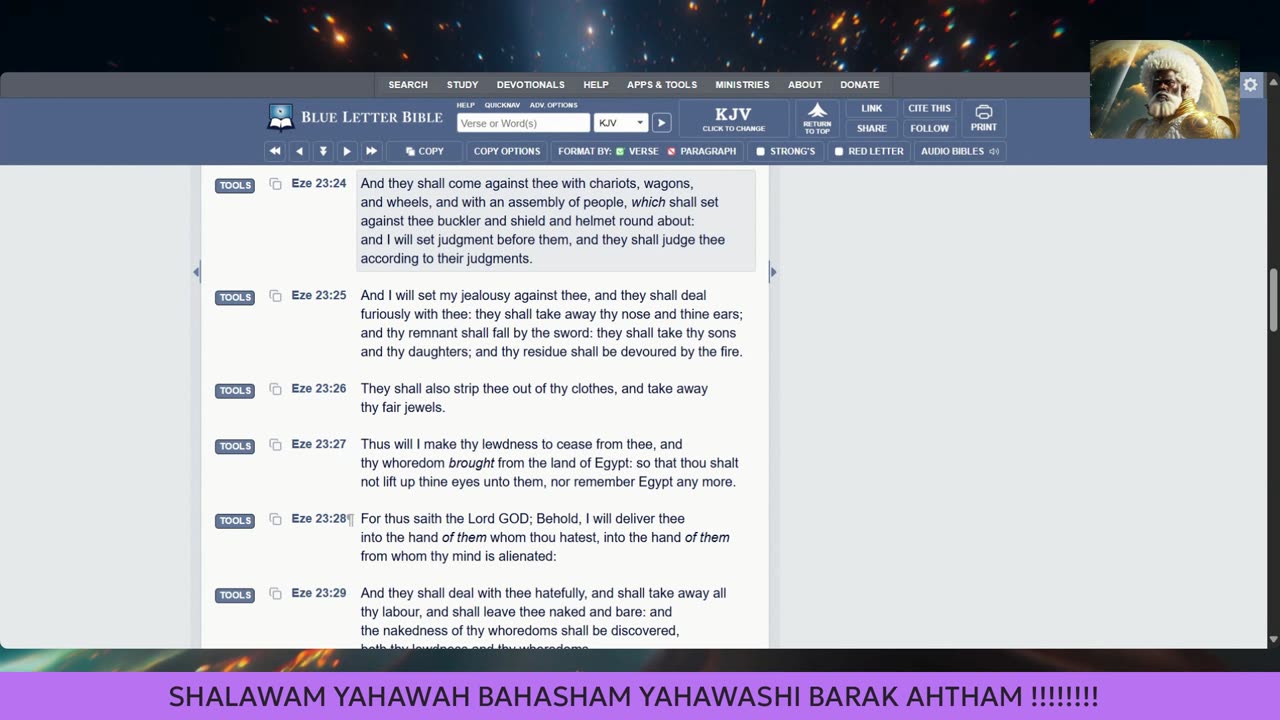Copy verse Eze 23:26 icon
This screenshot has height=720, width=1280.
point(275,389)
